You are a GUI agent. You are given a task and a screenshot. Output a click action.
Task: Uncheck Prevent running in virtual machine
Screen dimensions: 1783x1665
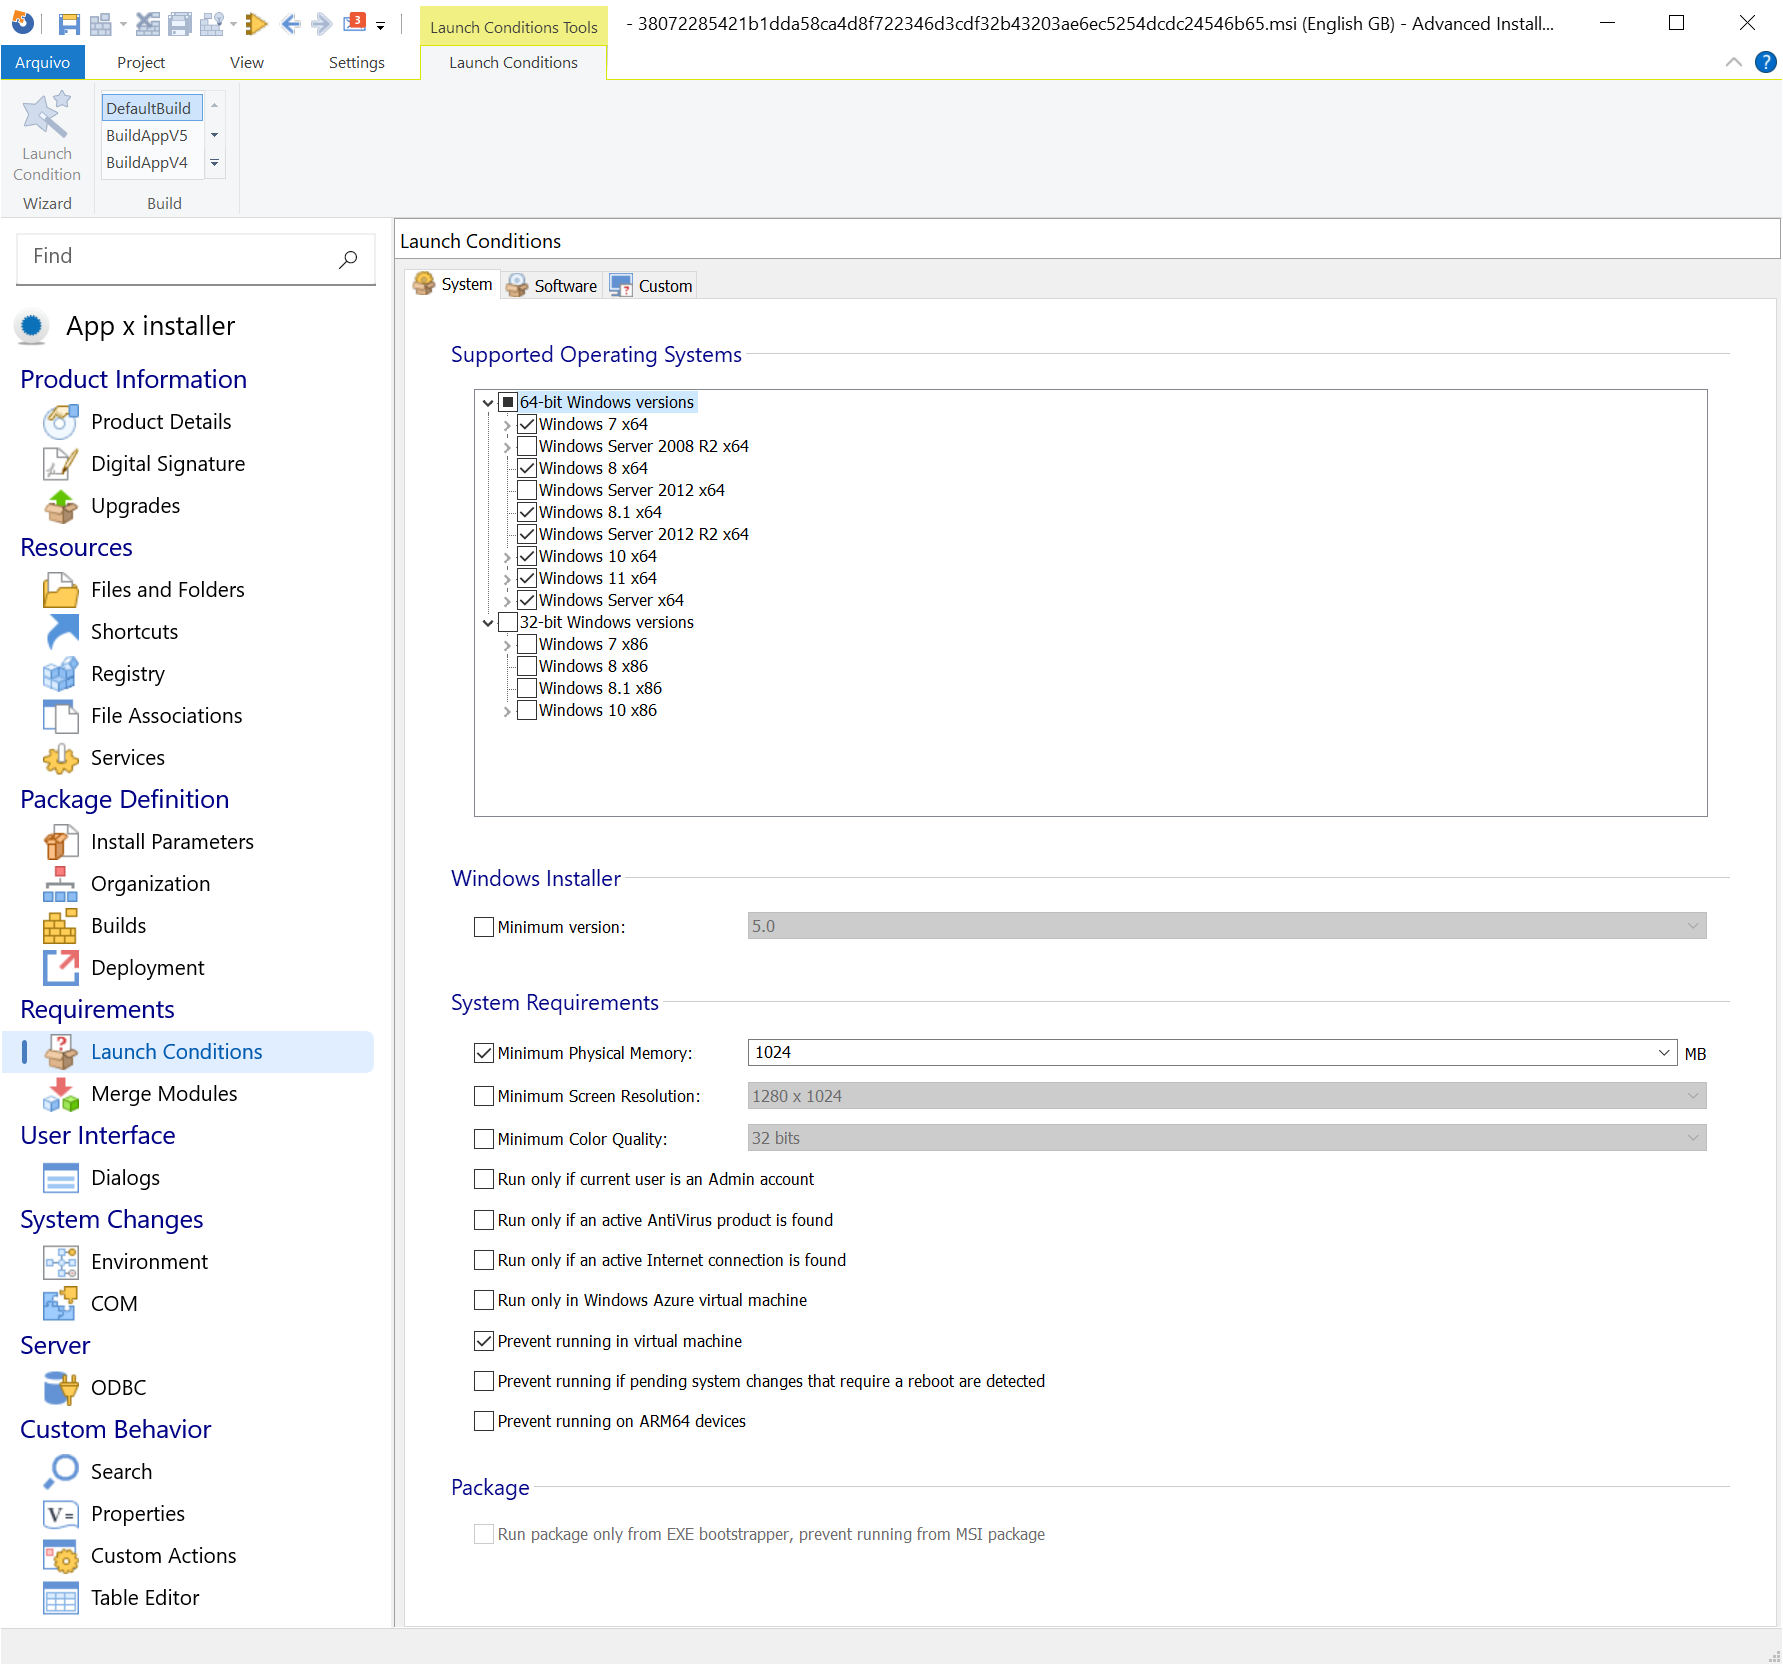(484, 1341)
